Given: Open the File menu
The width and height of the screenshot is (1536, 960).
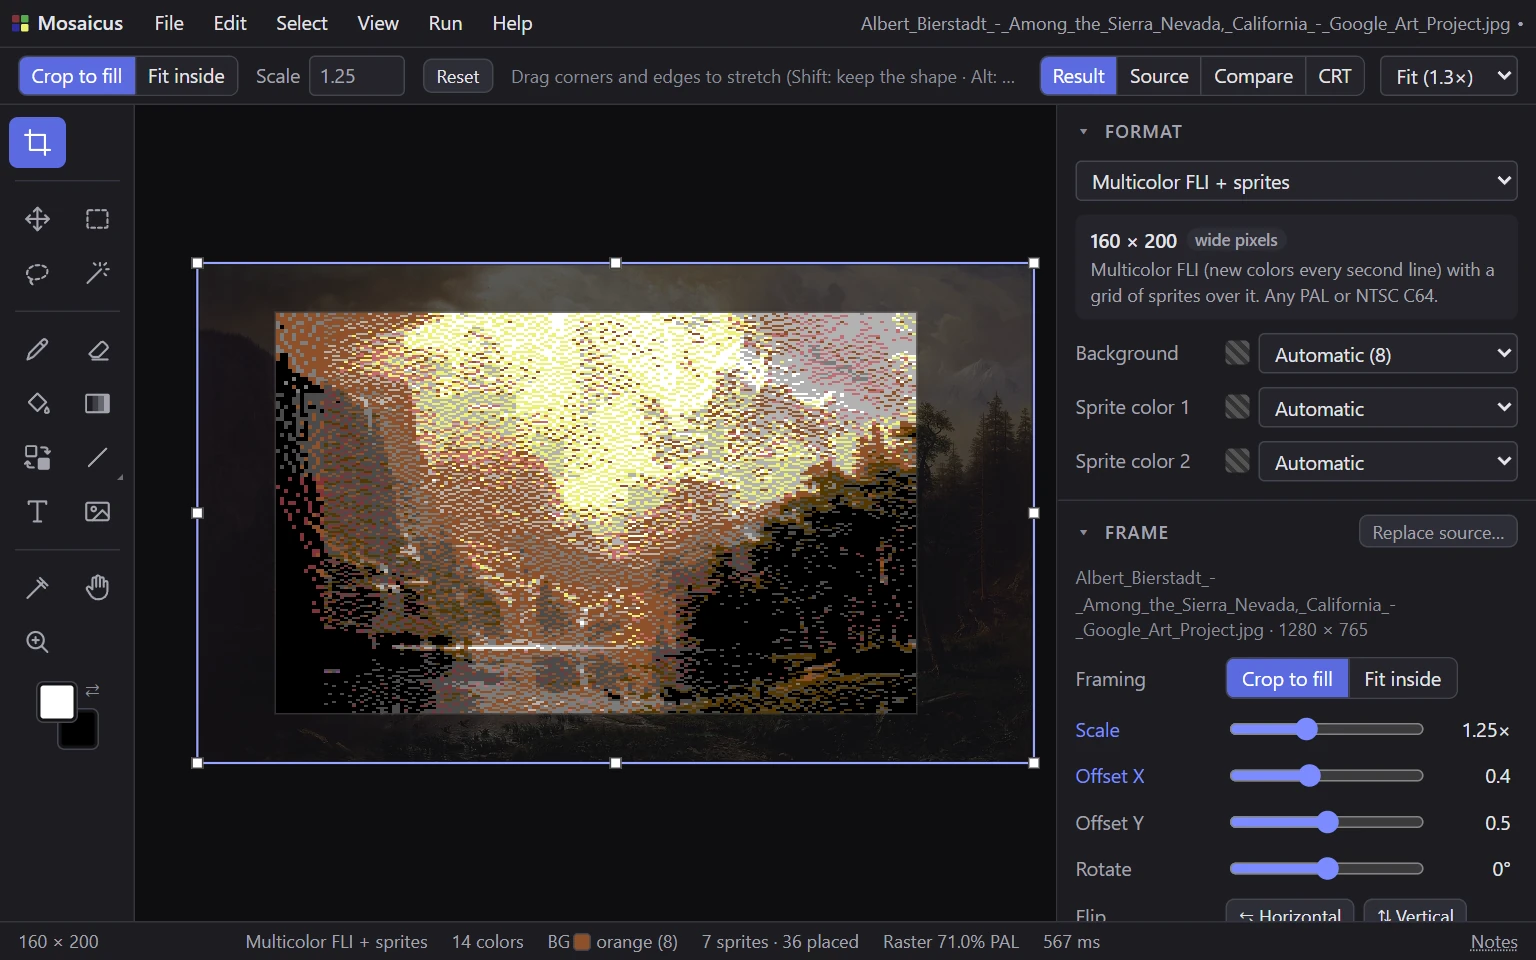Looking at the screenshot, I should pyautogui.click(x=169, y=23).
